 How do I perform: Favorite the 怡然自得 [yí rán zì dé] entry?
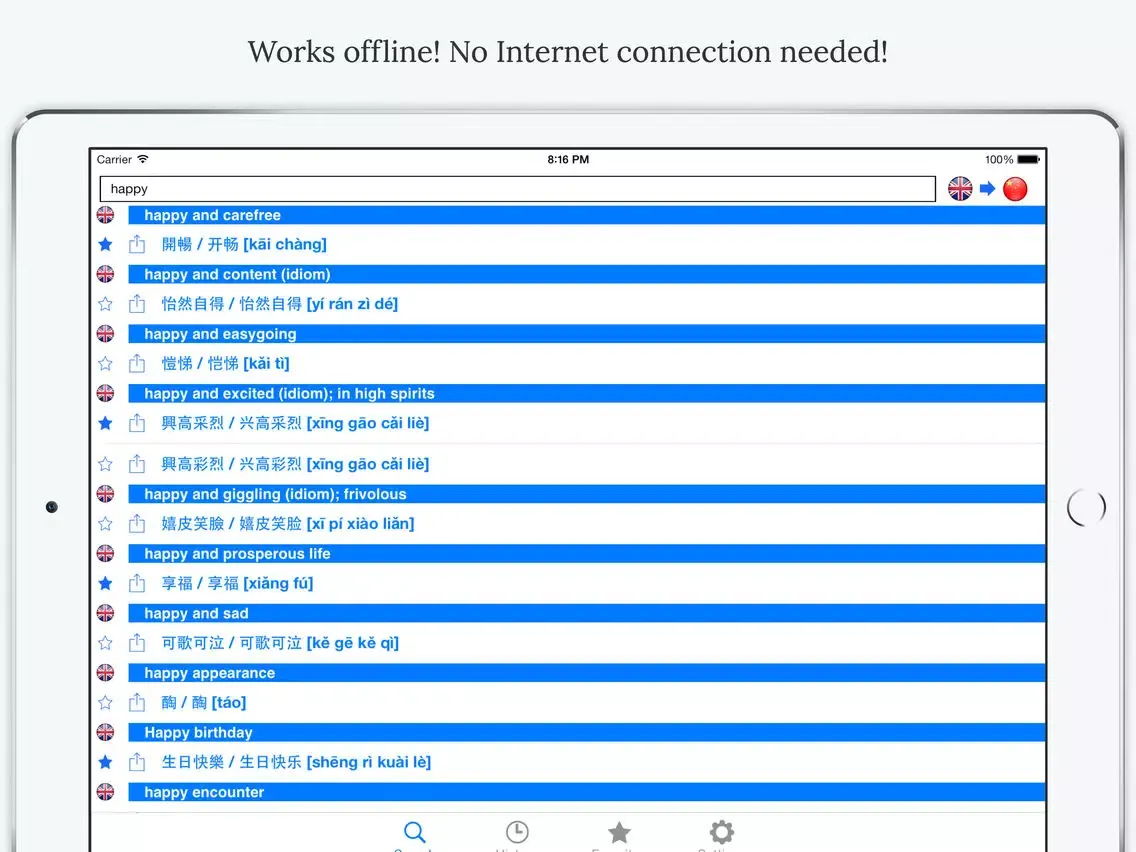point(105,304)
